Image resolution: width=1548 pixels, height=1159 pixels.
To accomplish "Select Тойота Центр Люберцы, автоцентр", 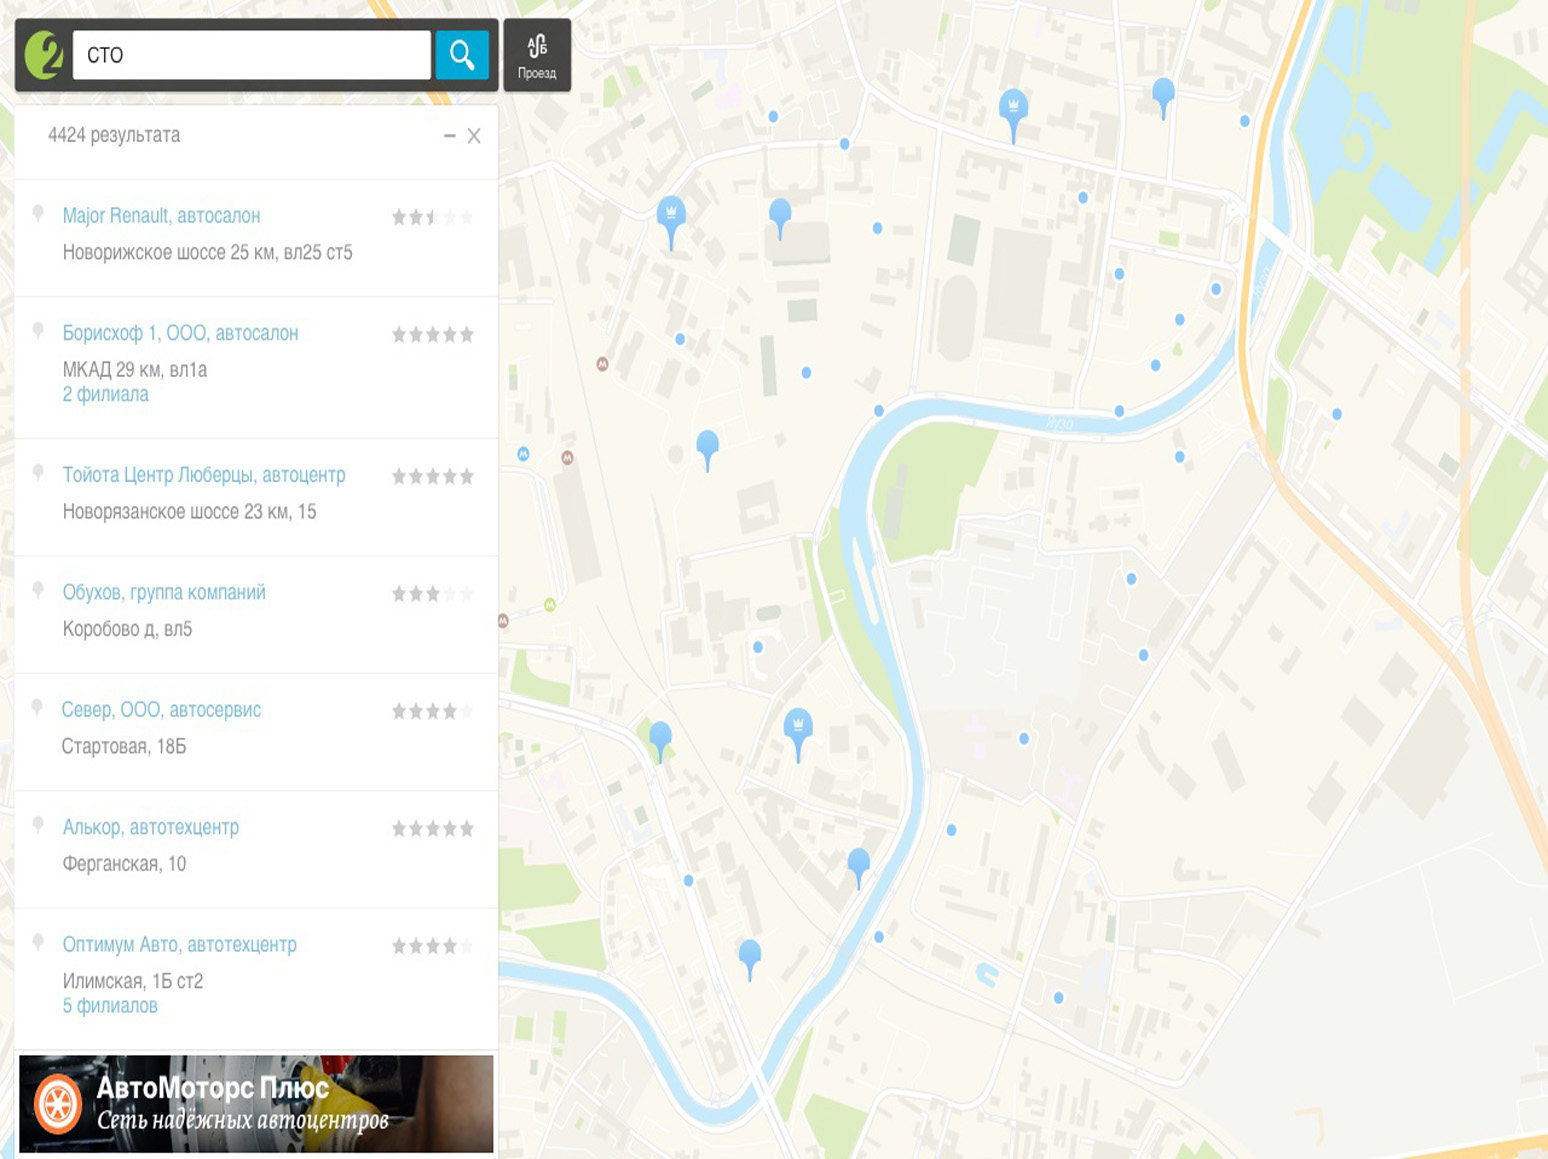I will click(x=204, y=475).
